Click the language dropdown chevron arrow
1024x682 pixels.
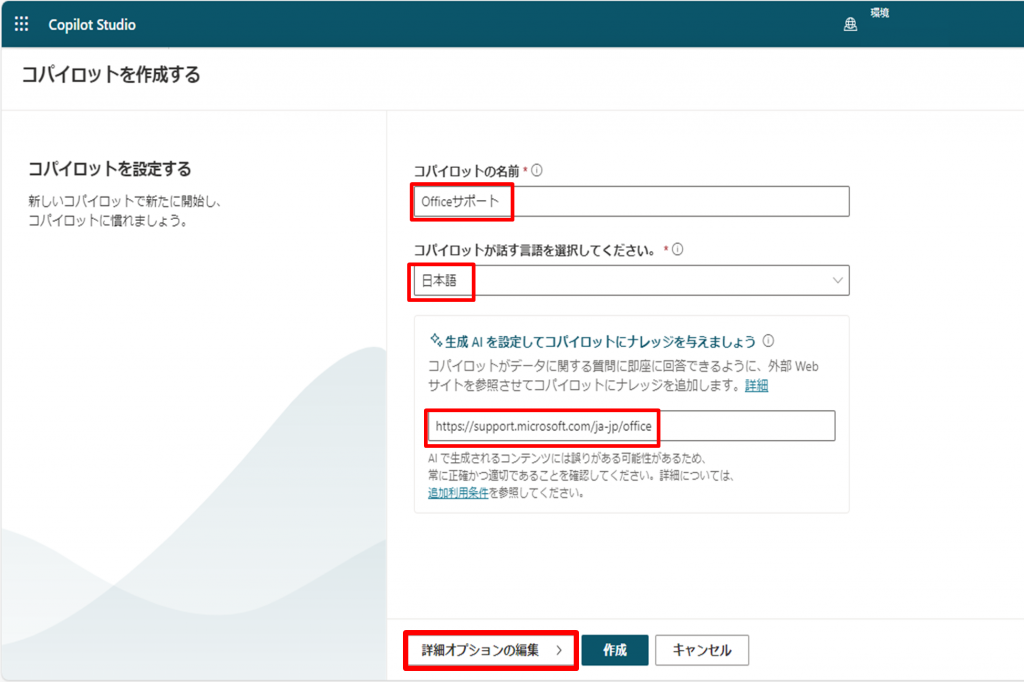pyautogui.click(x=837, y=280)
